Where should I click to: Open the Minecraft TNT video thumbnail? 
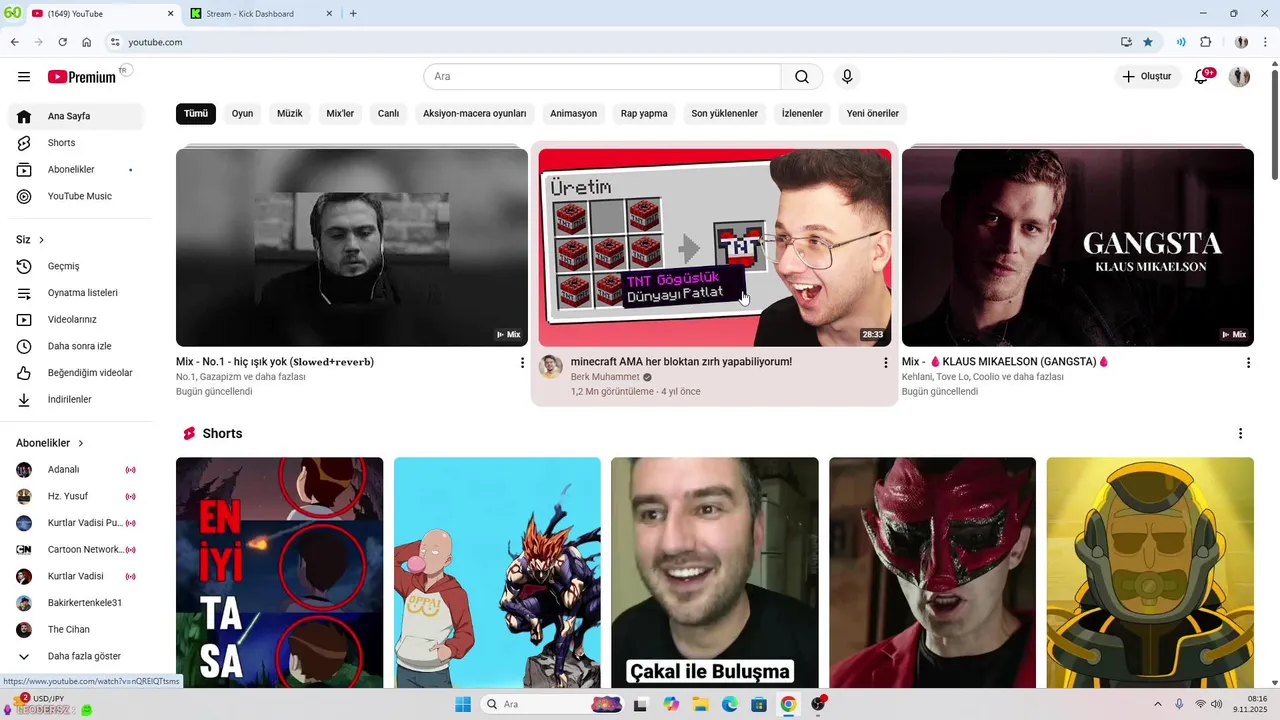[715, 247]
